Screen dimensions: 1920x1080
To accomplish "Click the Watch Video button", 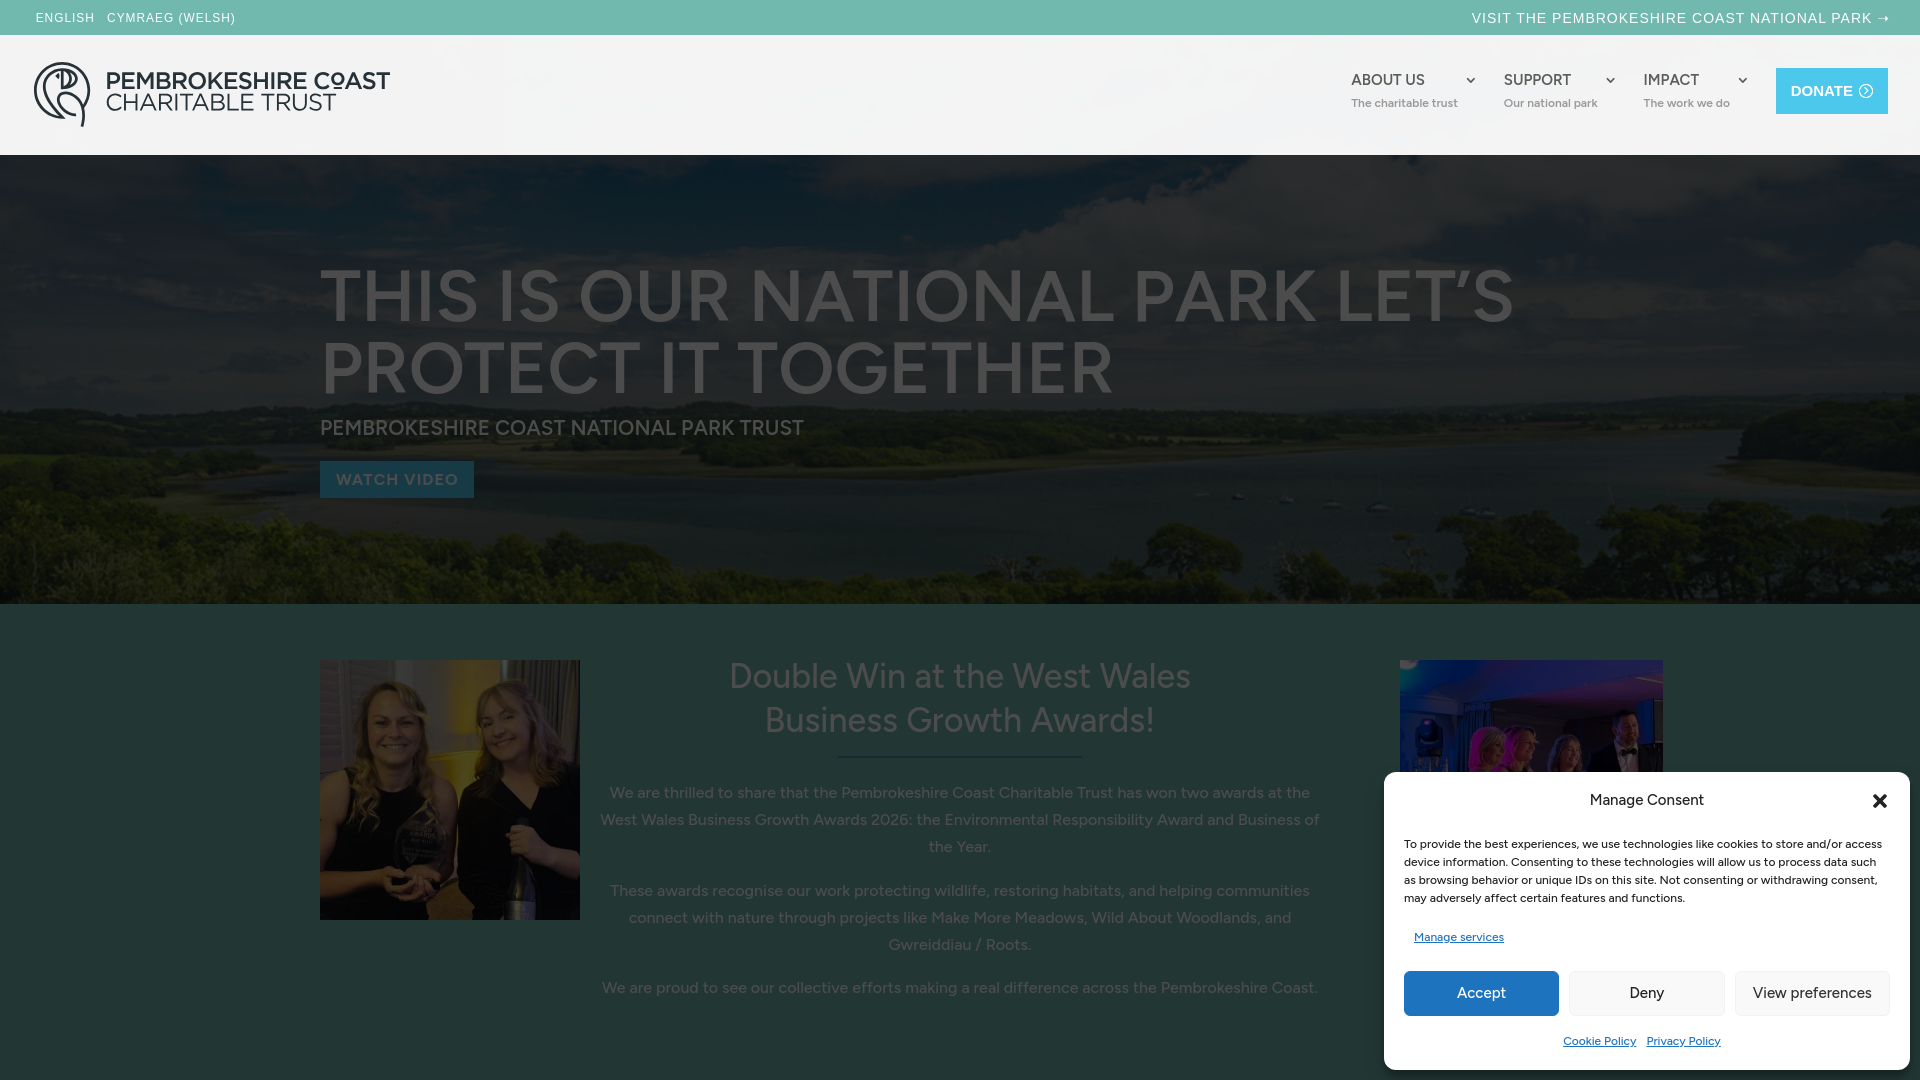I will coord(397,480).
